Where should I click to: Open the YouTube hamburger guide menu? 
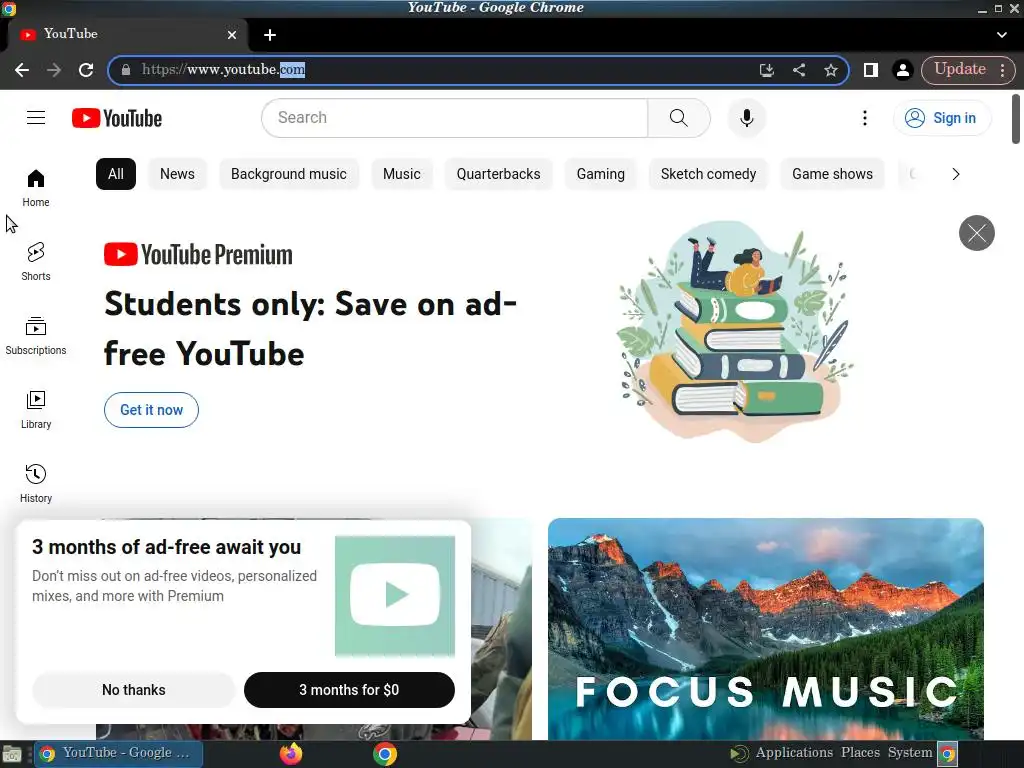tap(36, 118)
